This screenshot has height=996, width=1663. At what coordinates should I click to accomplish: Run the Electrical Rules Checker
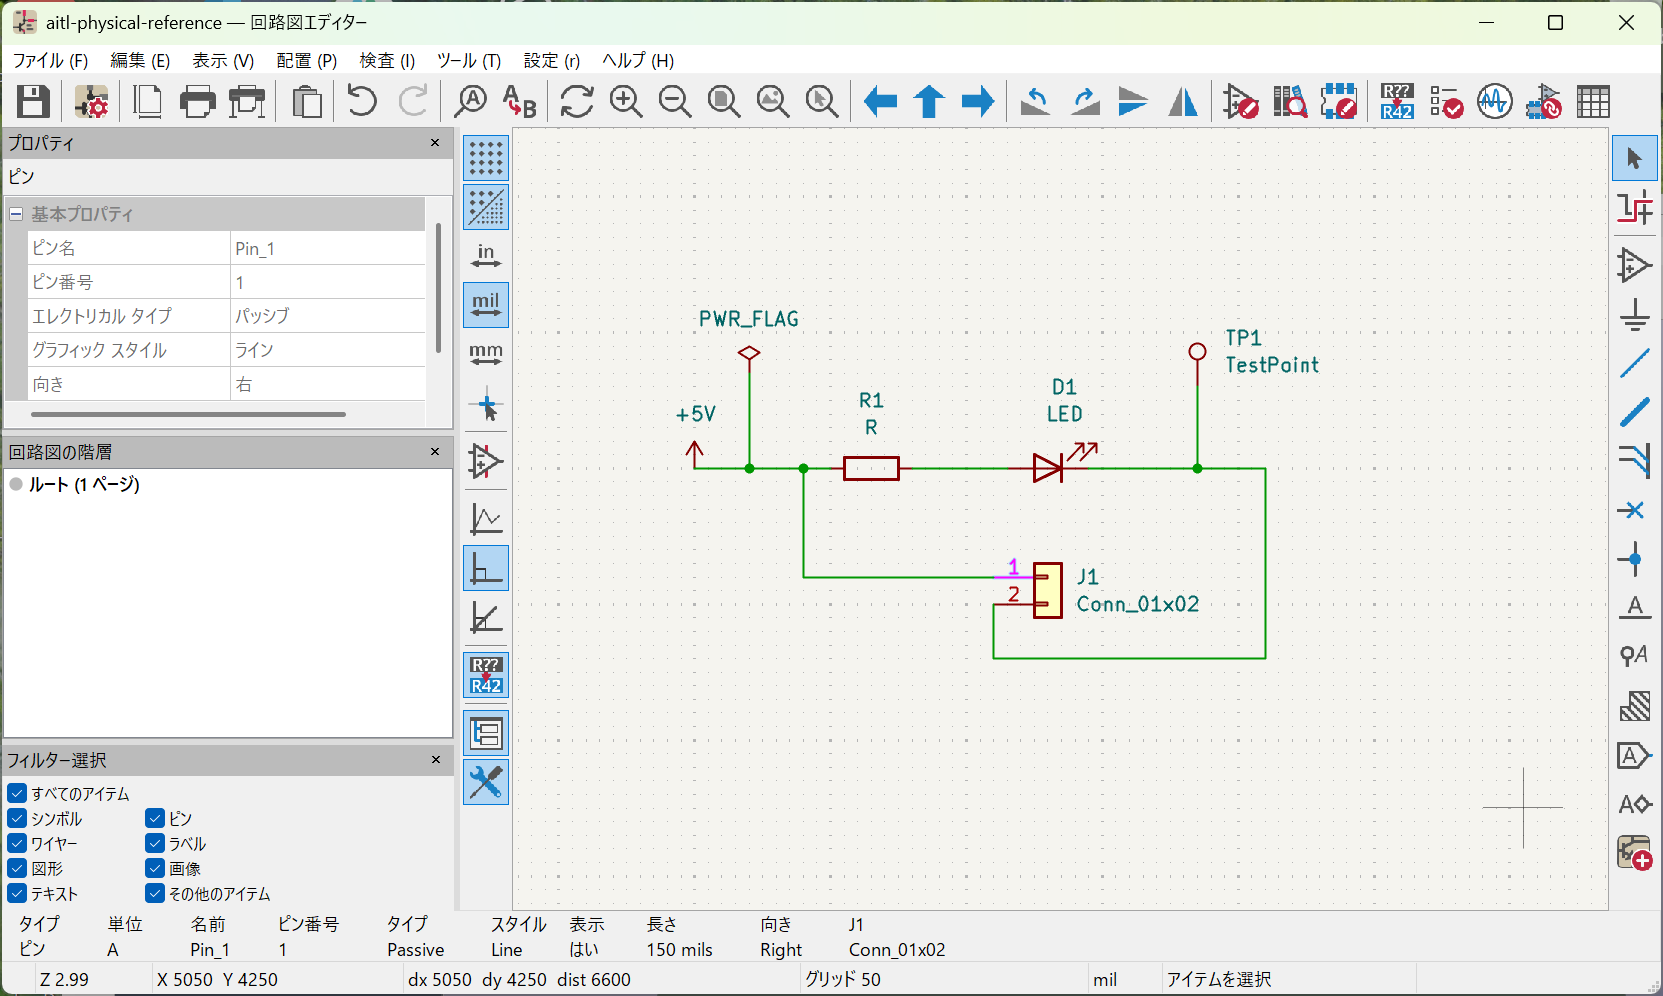(1447, 101)
